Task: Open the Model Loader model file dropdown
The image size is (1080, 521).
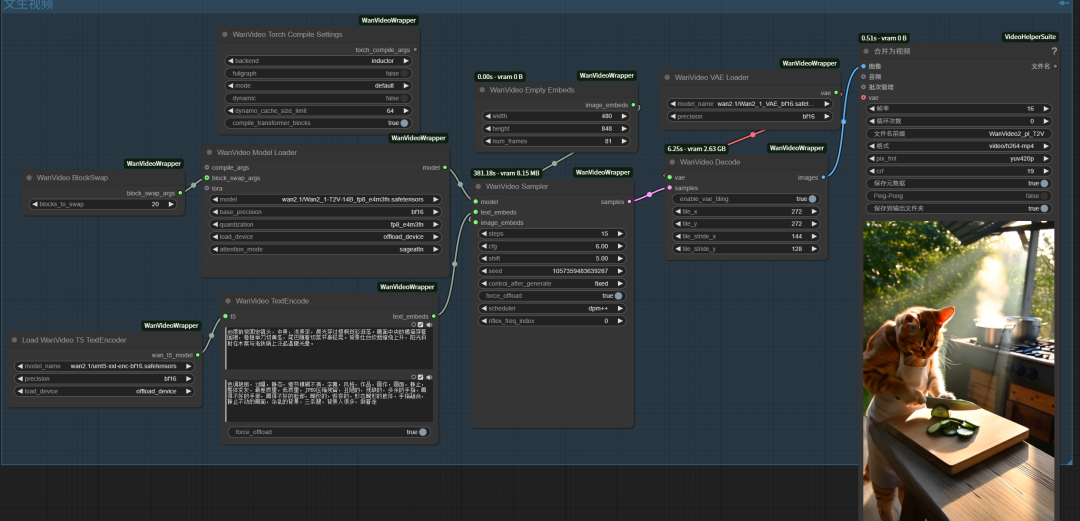Action: 325,199
